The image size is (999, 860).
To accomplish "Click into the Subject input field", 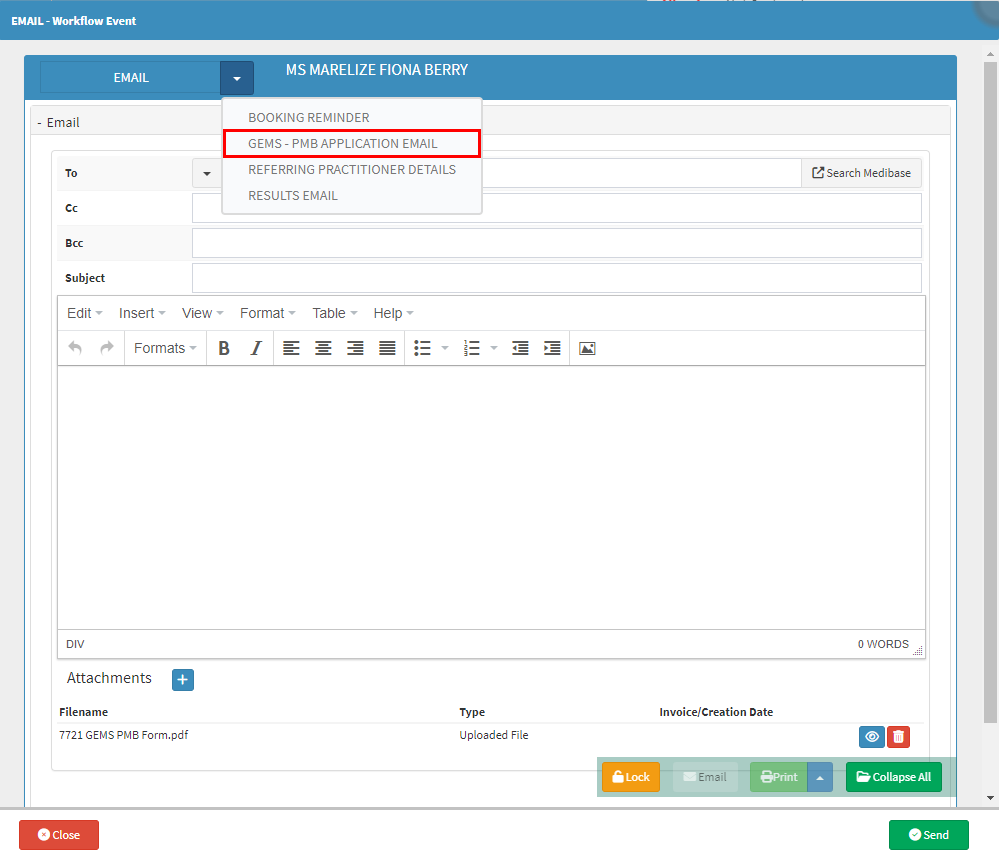I will (x=557, y=278).
